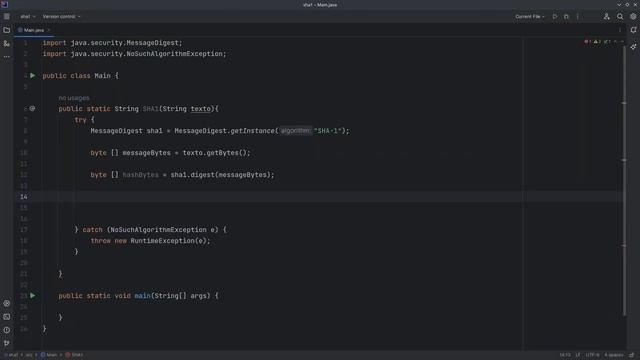Click SHA1 method breadcrumb in navigation bar
The image size is (640, 360).
tap(74, 355)
